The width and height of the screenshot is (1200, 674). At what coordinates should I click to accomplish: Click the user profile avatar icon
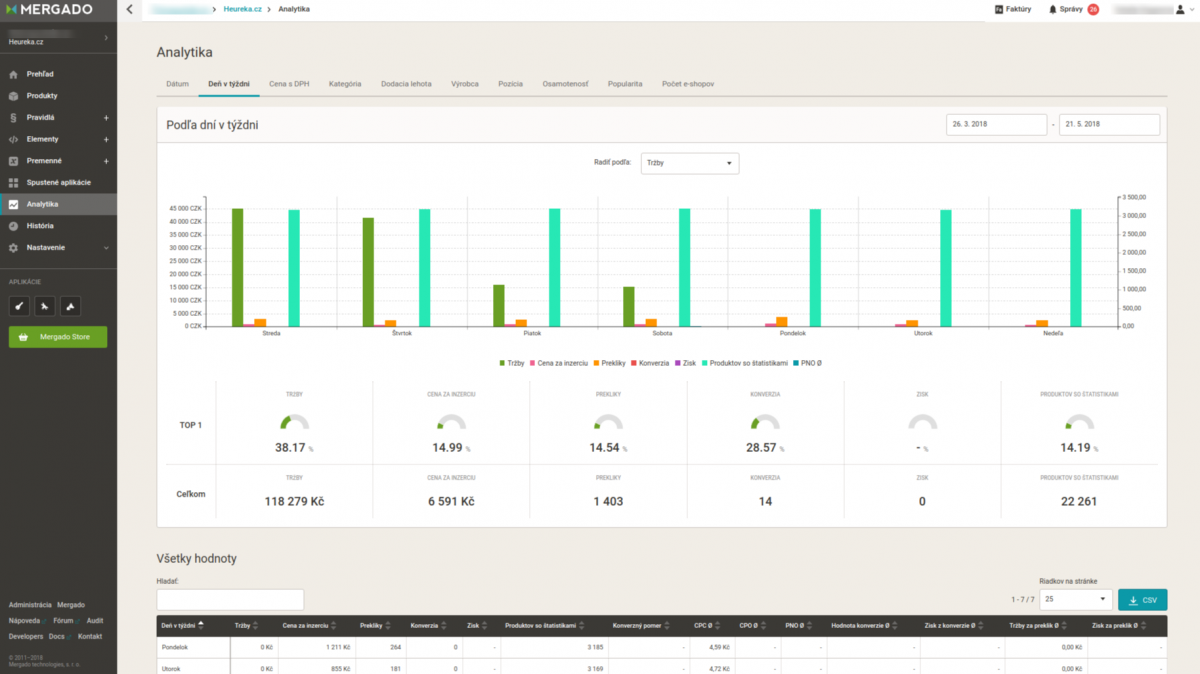point(1179,9)
